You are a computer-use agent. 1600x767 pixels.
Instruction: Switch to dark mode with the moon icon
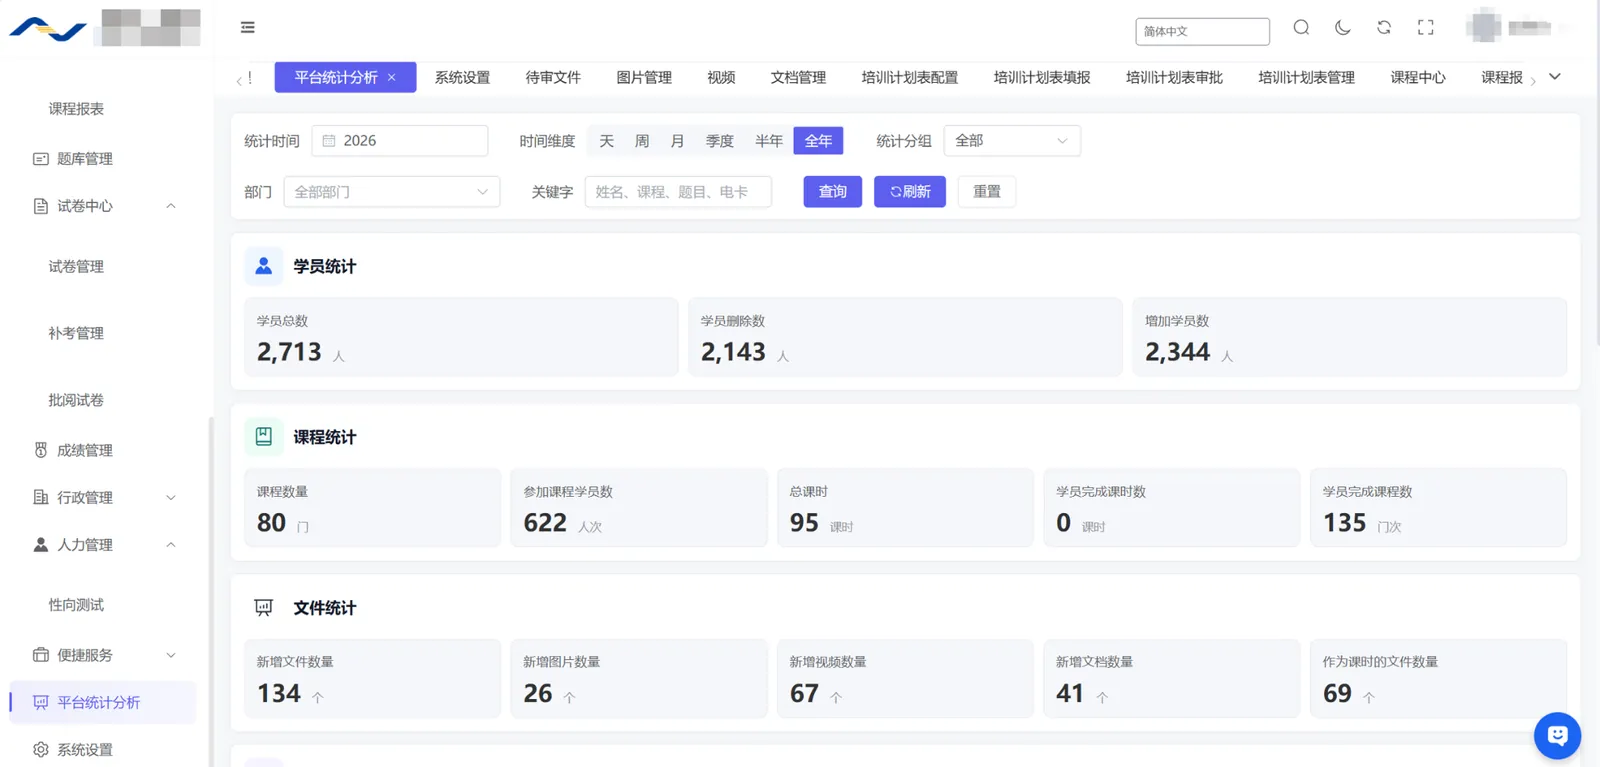1343,27
